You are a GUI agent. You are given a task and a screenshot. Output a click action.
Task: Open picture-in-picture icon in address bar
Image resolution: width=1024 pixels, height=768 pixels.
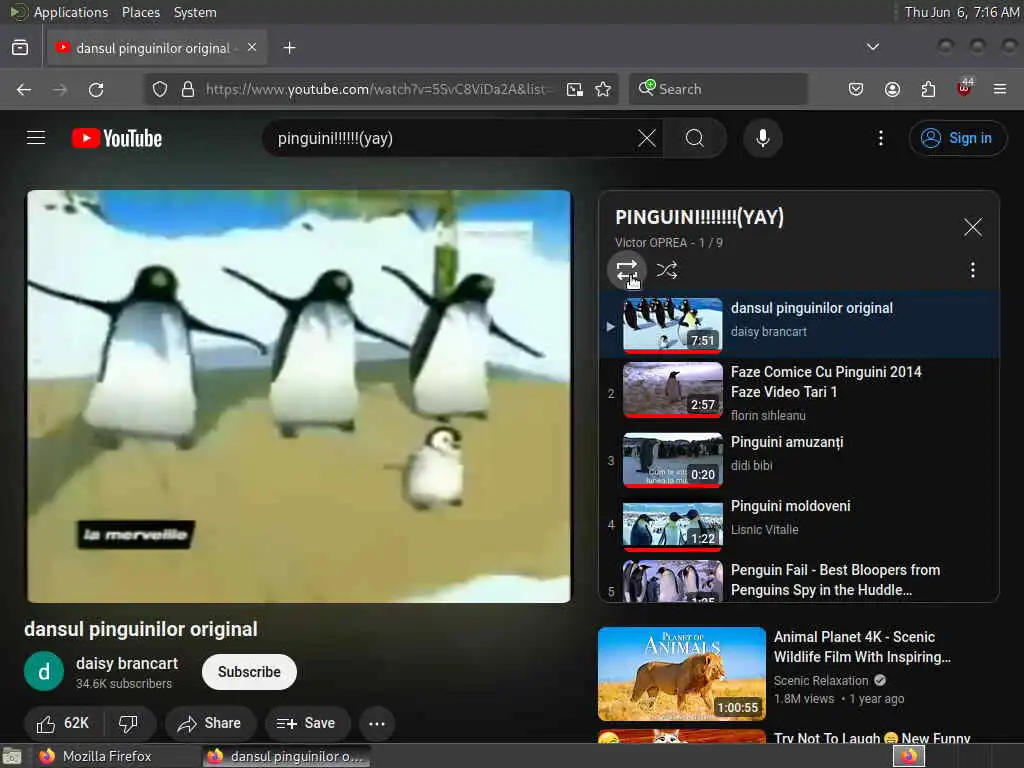coord(575,89)
